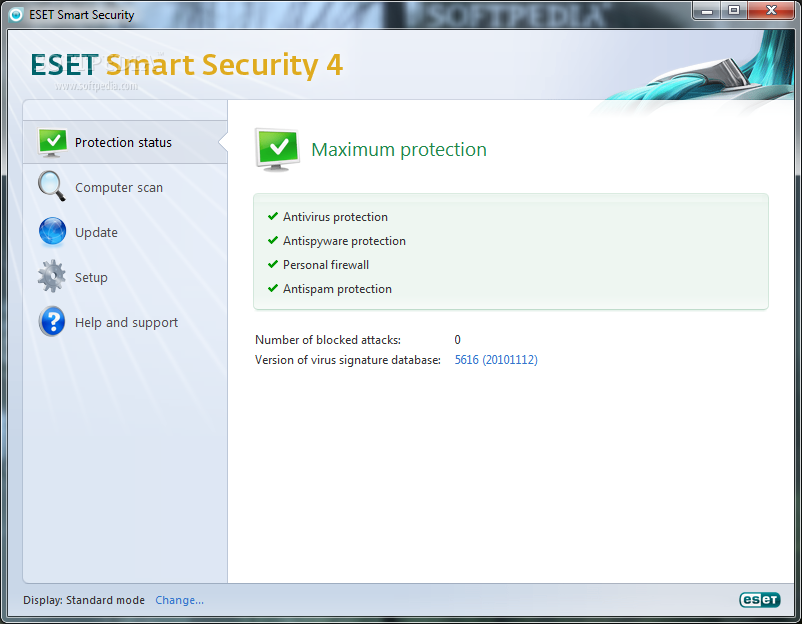Image resolution: width=802 pixels, height=624 pixels.
Task: Click the green checkmark beside Antivirus protection
Action: [x=273, y=216]
